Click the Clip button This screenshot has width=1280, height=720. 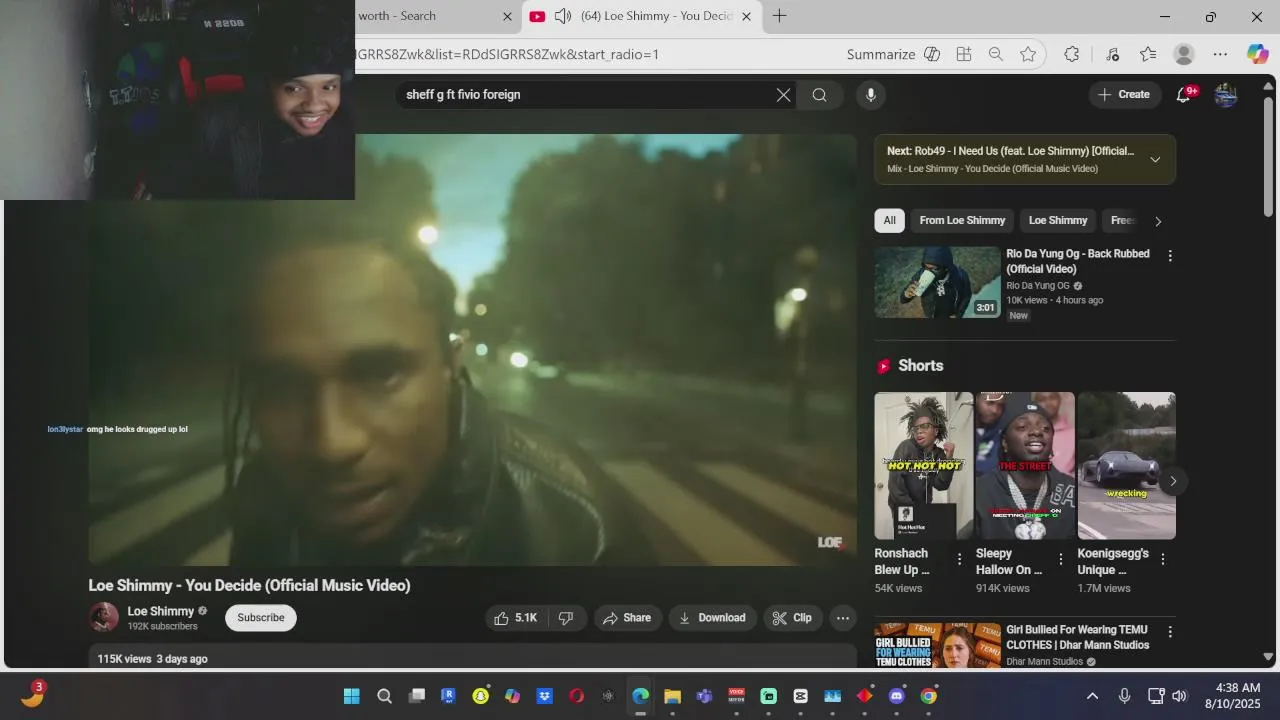point(792,618)
